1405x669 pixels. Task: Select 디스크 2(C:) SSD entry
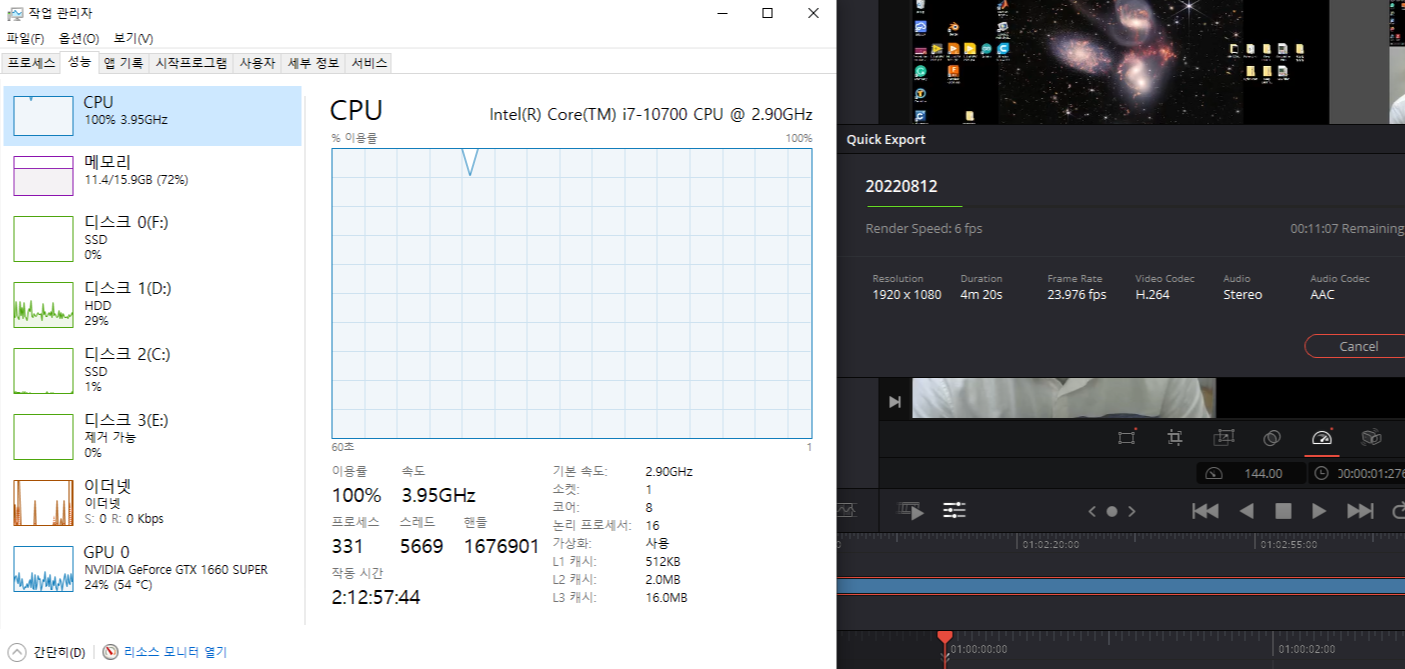152,370
